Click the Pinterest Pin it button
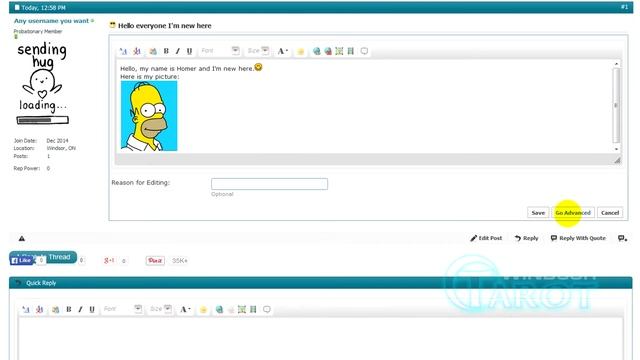640x360 pixels. [155, 260]
